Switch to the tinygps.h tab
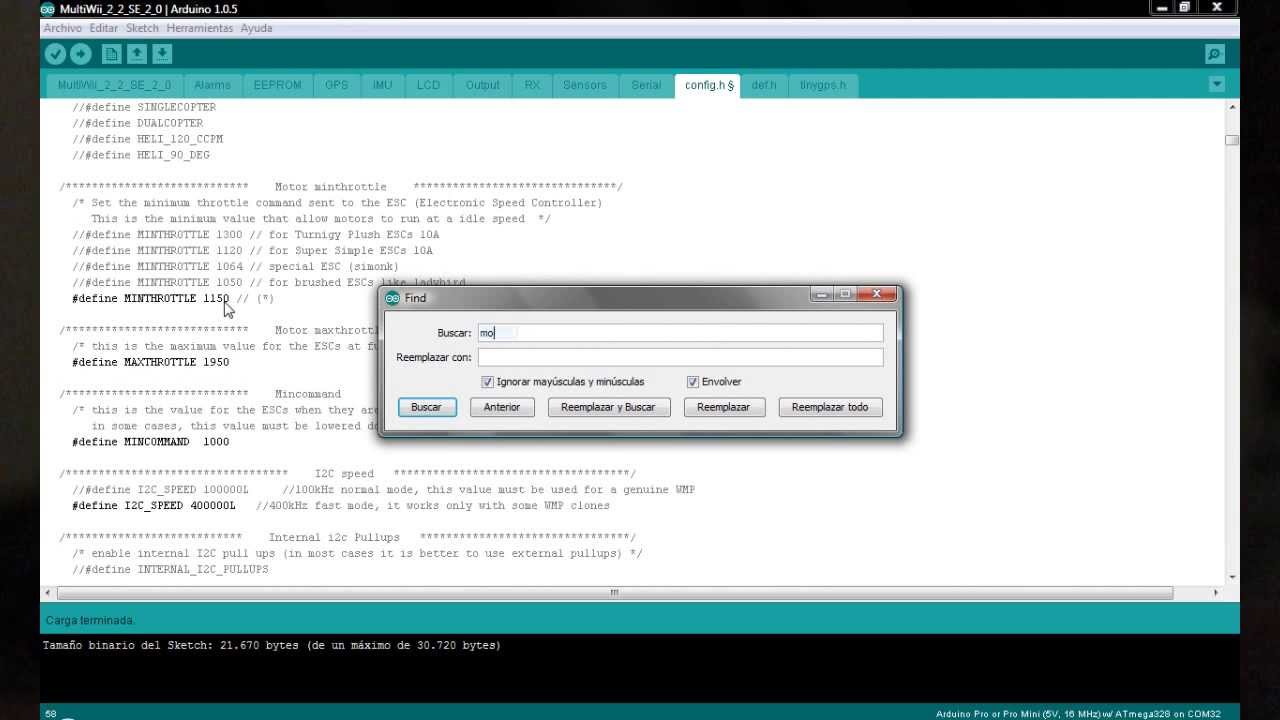 click(x=823, y=85)
